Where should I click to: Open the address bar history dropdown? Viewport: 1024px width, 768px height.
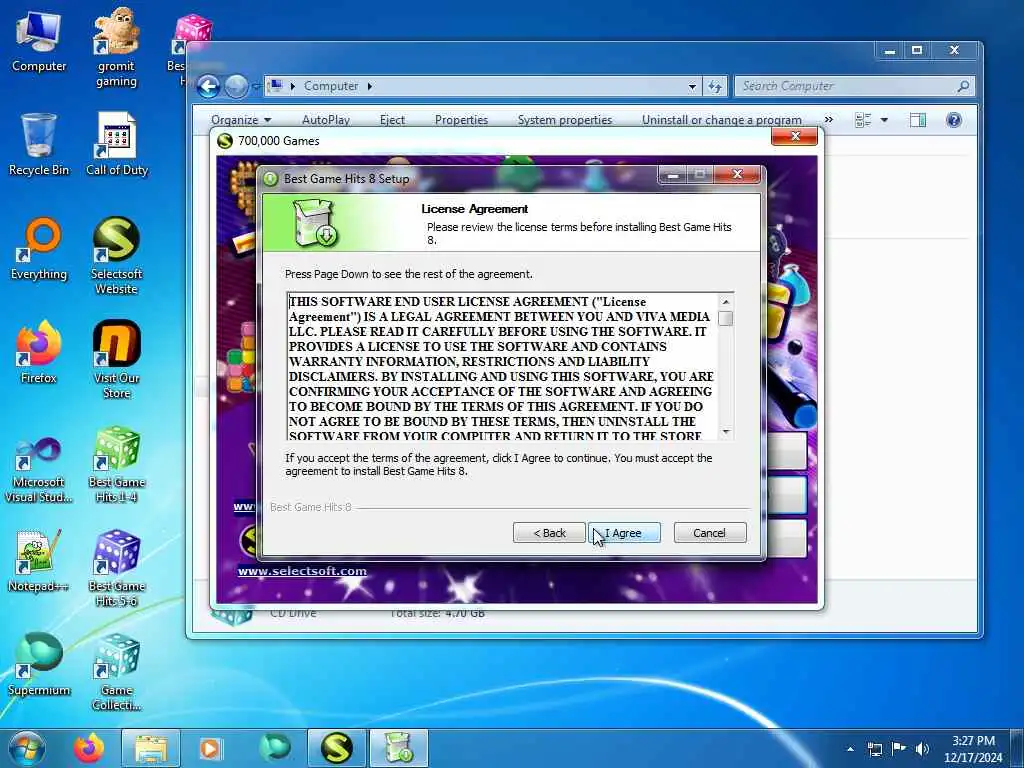click(x=692, y=86)
